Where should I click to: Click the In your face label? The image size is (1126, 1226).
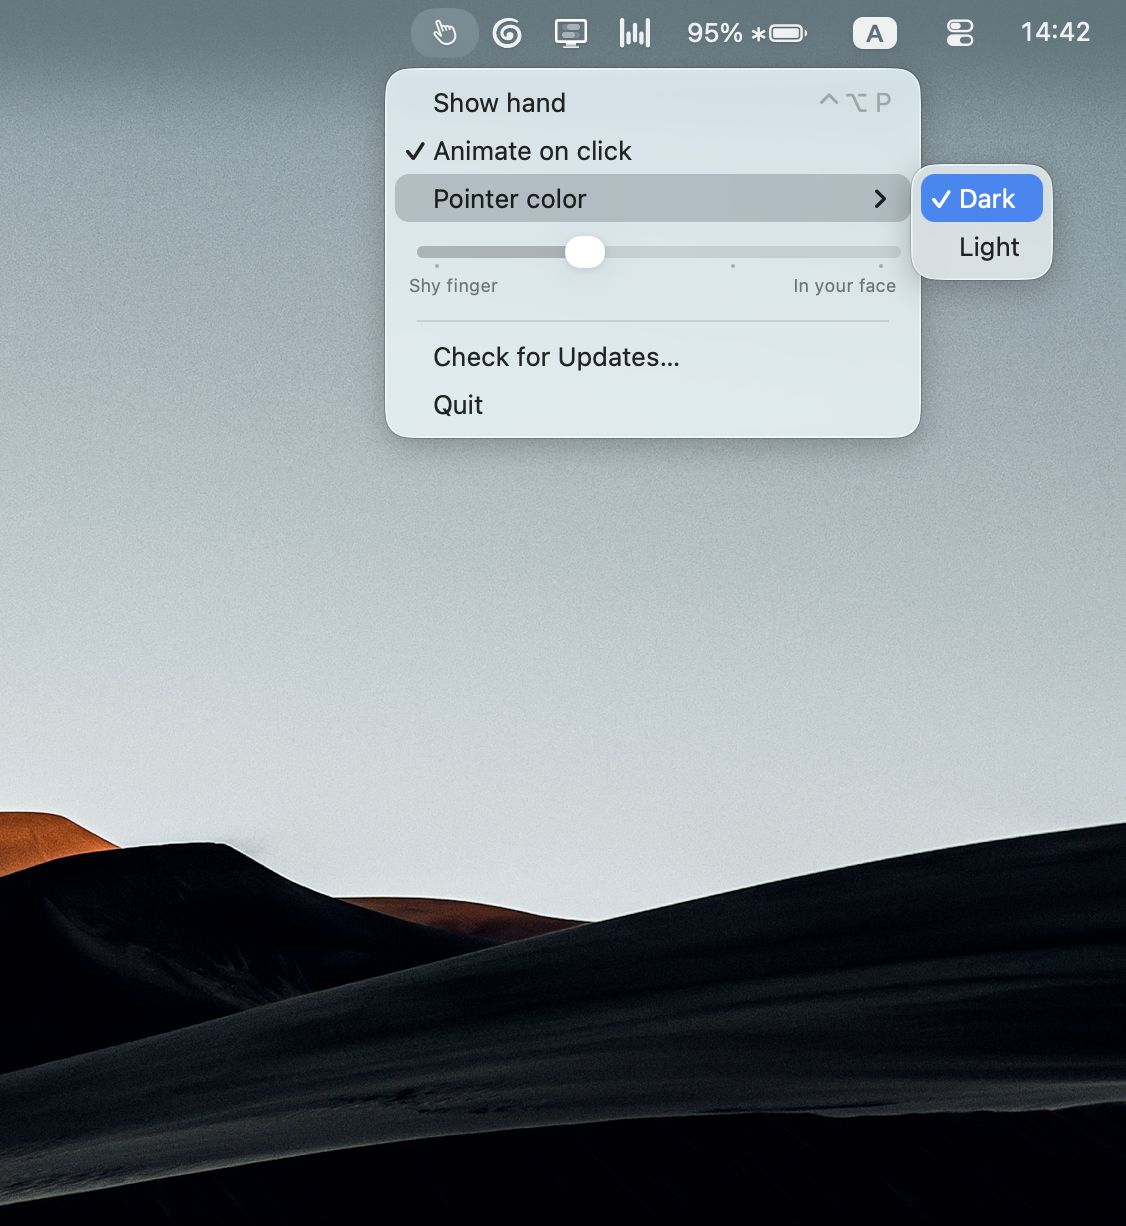click(845, 286)
